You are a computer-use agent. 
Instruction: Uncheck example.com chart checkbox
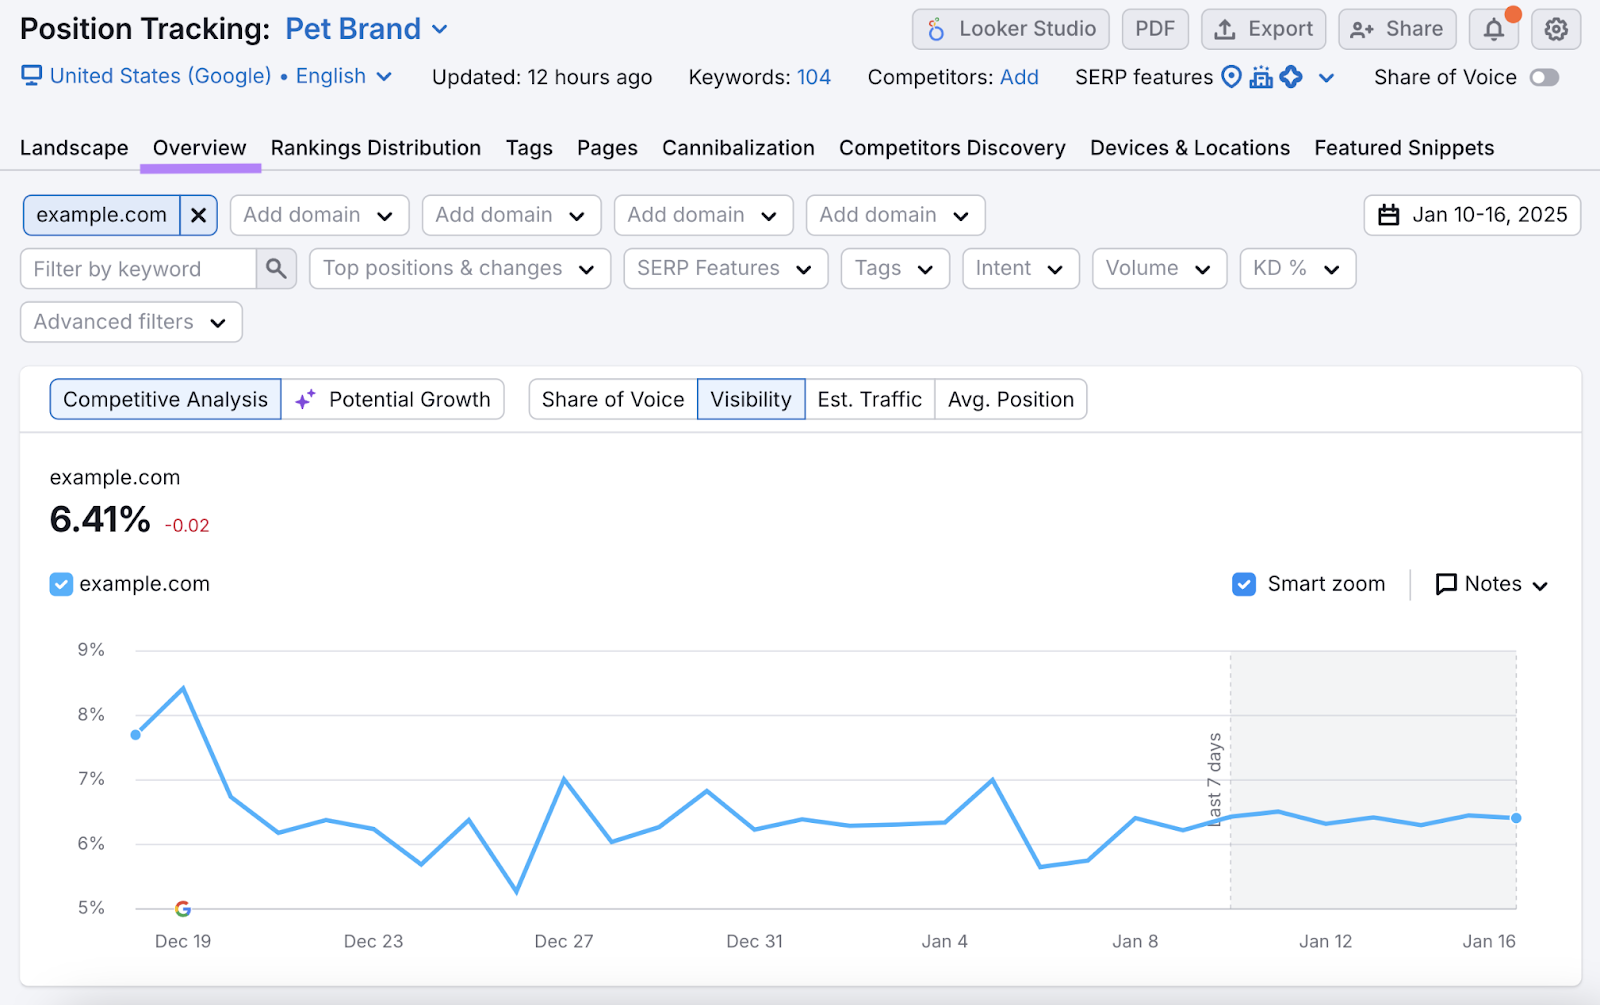[61, 584]
